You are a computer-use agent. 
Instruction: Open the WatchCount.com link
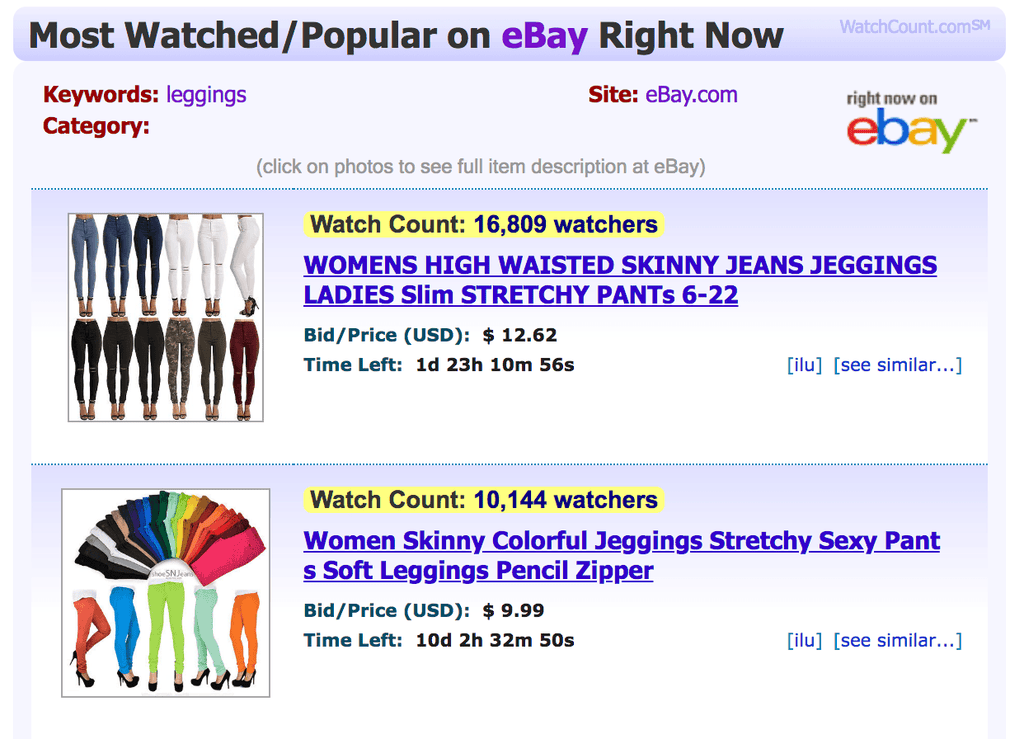tap(914, 27)
